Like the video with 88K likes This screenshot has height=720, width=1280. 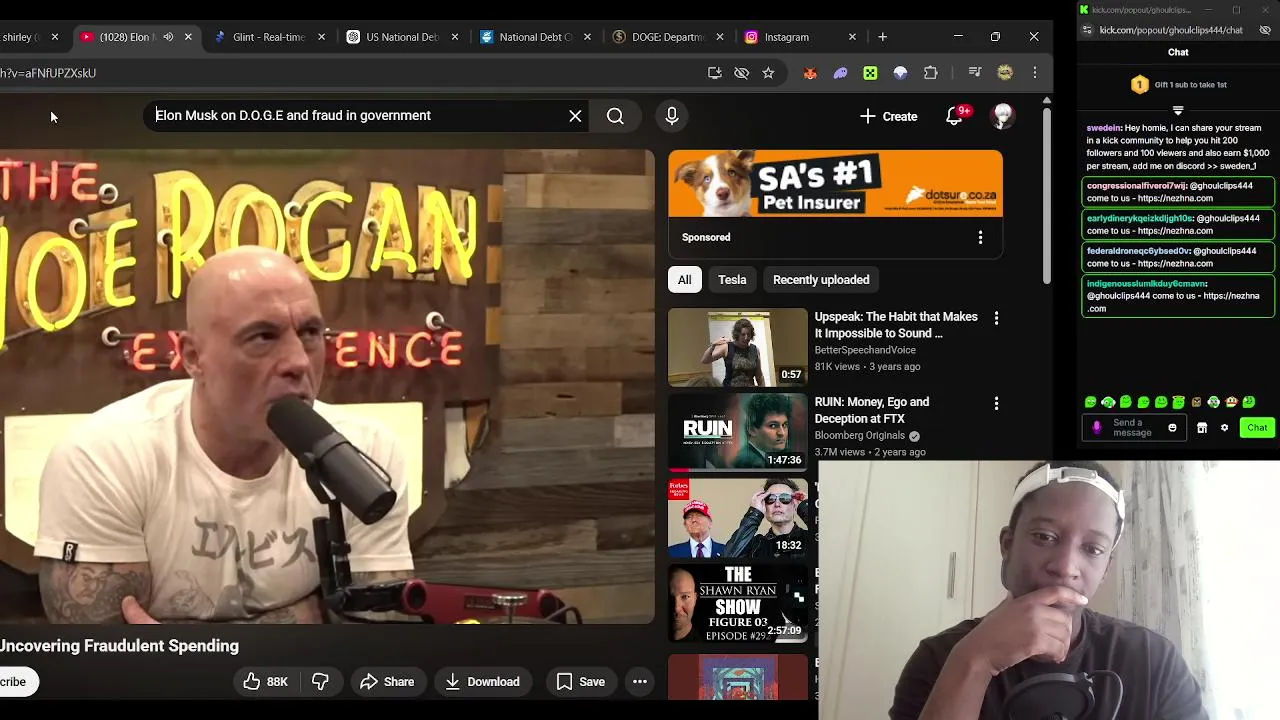point(265,682)
